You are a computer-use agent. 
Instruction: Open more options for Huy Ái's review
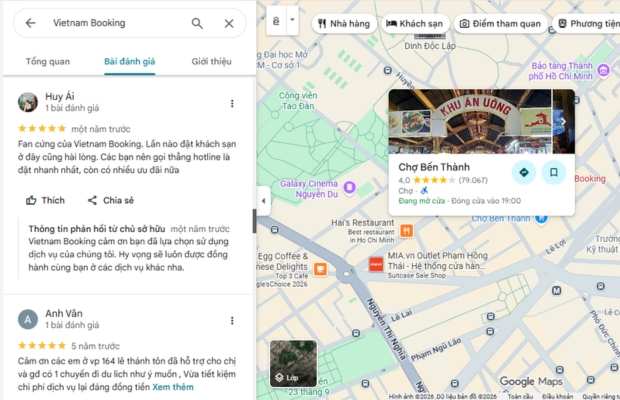click(x=232, y=103)
